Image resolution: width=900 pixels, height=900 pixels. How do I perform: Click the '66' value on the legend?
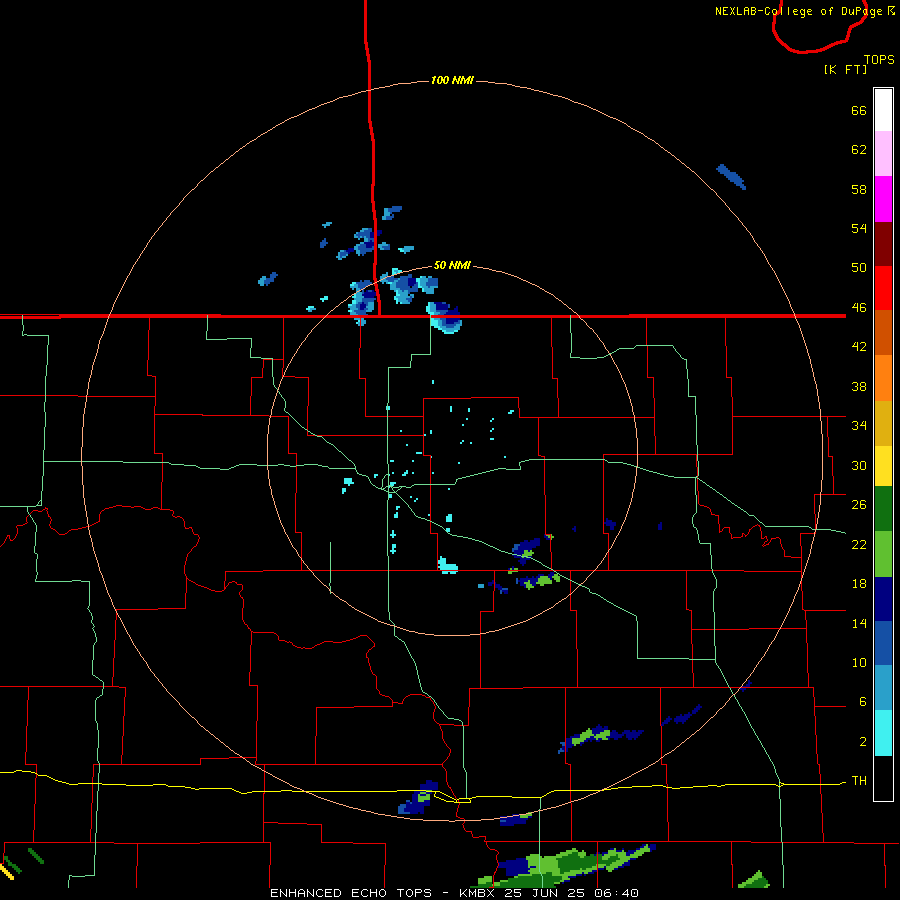(859, 110)
